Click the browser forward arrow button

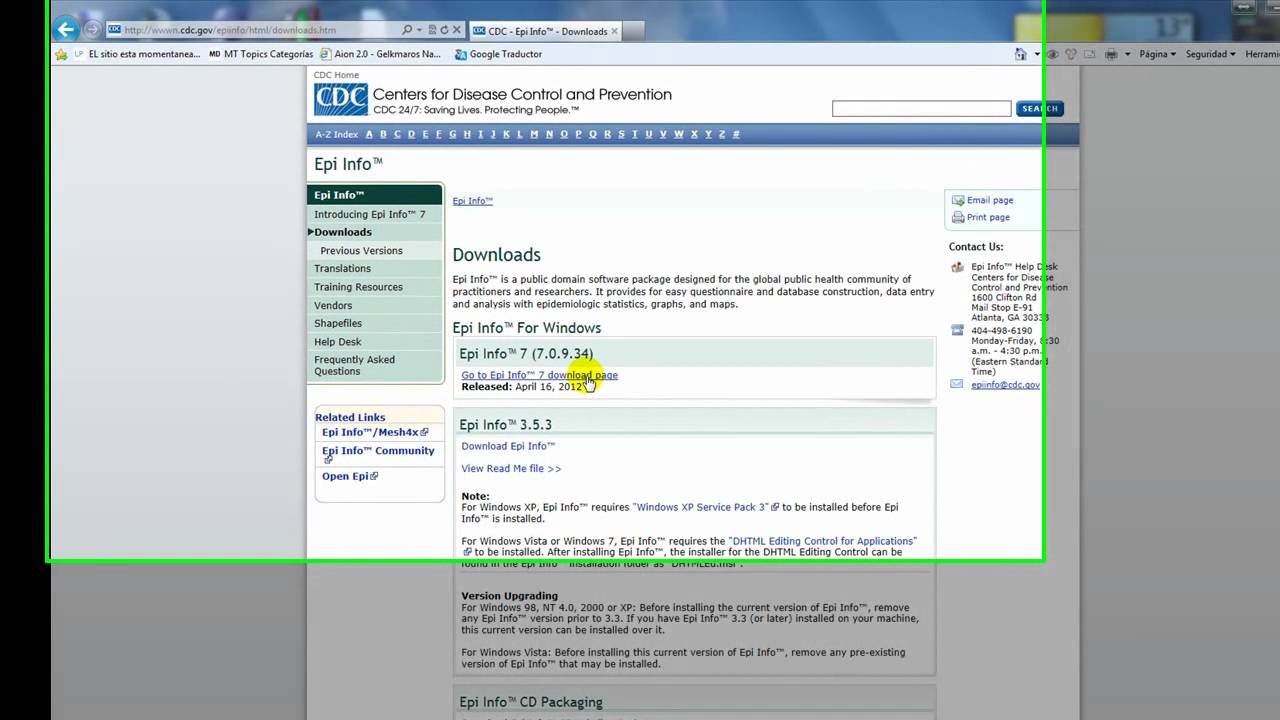coord(92,30)
